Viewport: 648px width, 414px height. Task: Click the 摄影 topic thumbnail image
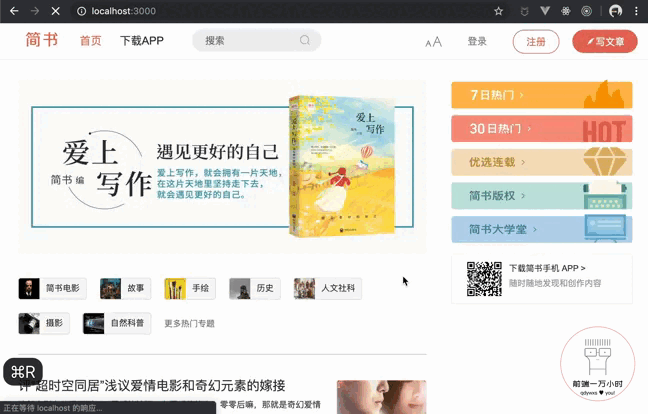pos(29,323)
